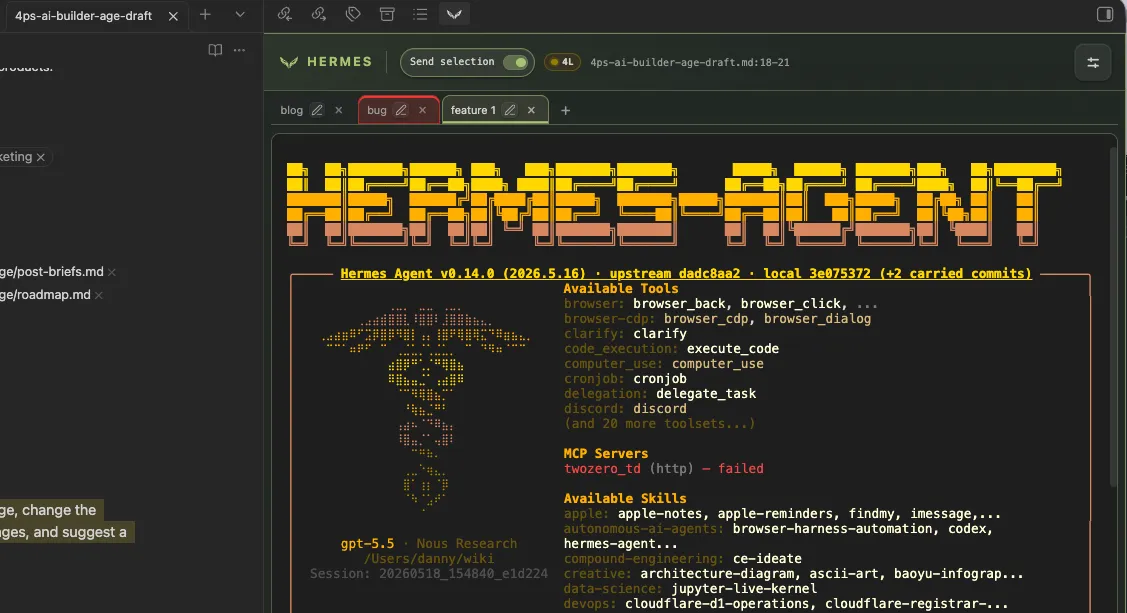Switch to the bug session tab
Screen dimensions: 1127x613
pyautogui.click(x=377, y=110)
